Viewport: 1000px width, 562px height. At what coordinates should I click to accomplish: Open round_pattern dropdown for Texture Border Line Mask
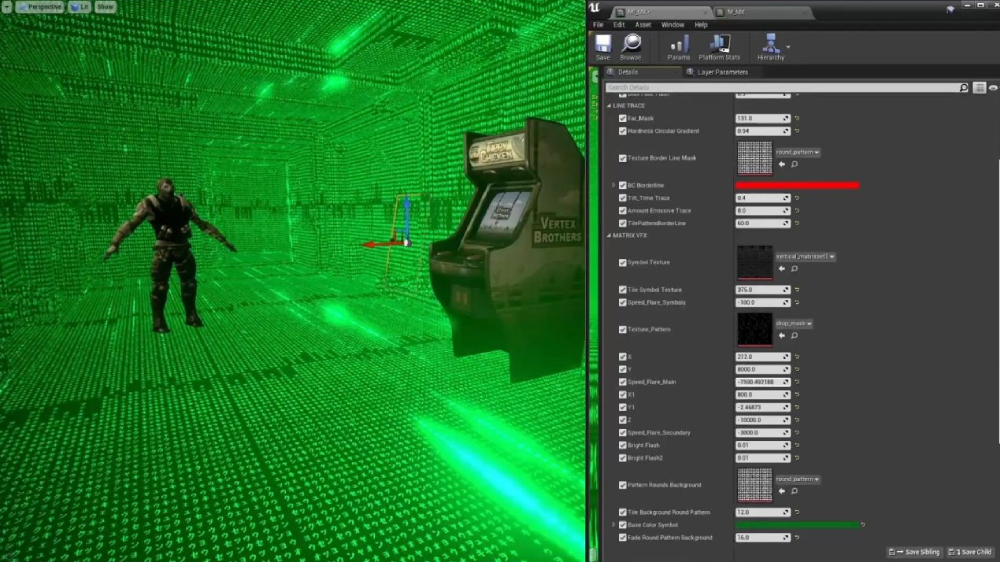click(798, 152)
